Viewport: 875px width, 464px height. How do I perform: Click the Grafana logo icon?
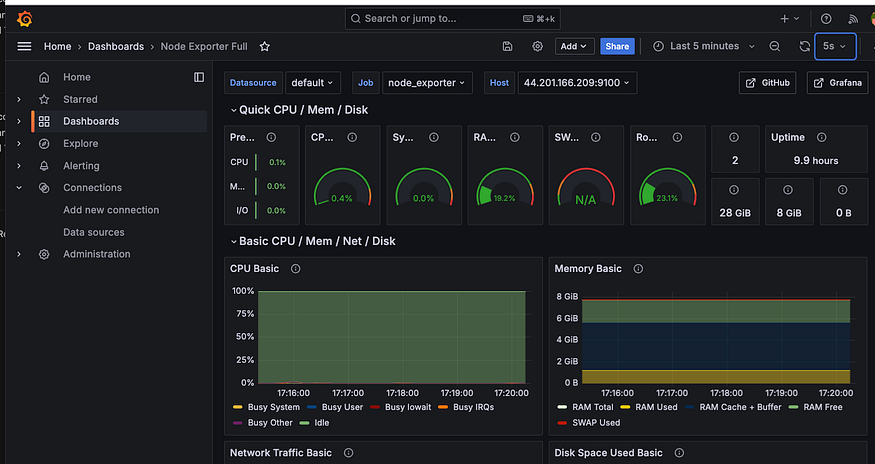[25, 19]
